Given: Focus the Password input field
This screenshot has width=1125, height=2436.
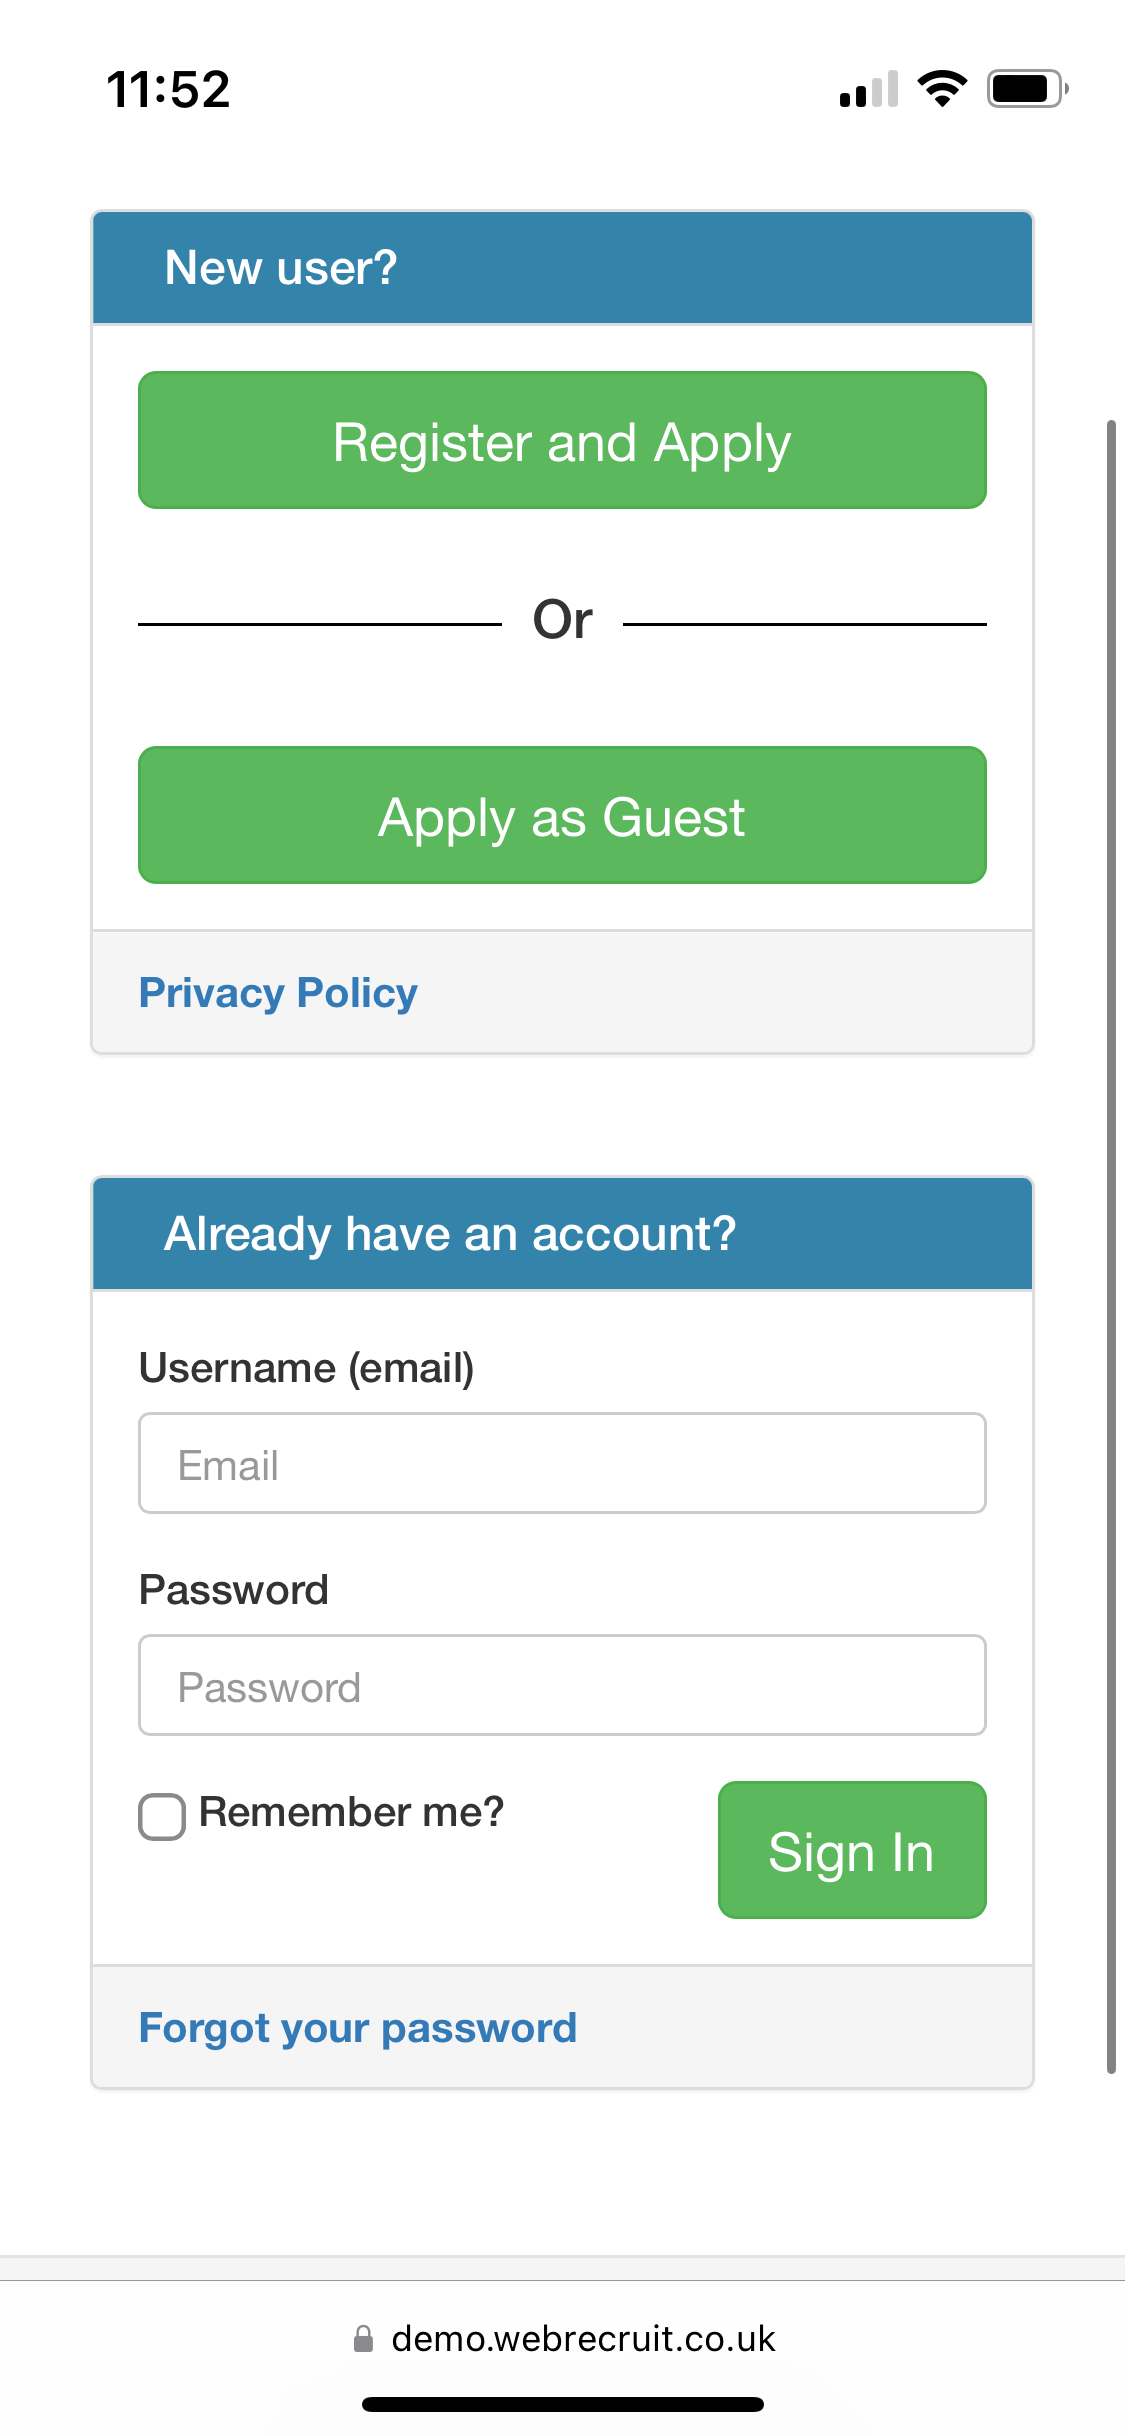Looking at the screenshot, I should click(x=562, y=1685).
